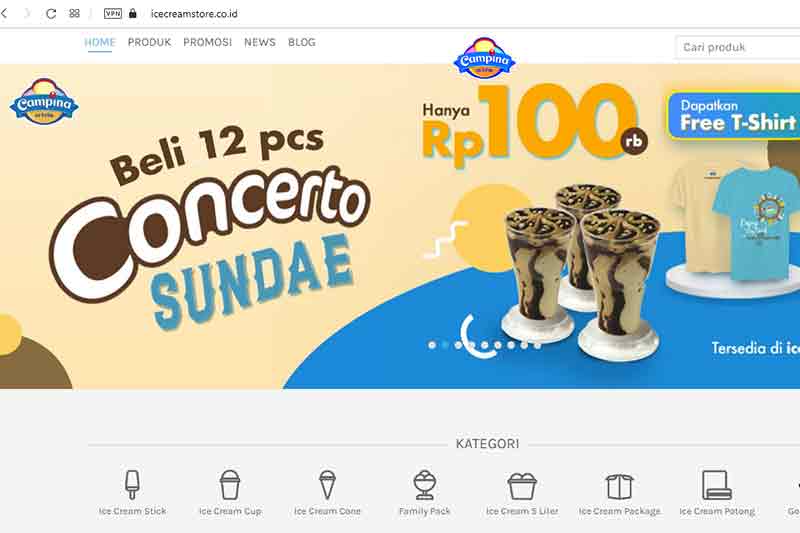Select the last carousel slide dot
The height and width of the screenshot is (533, 800).
click(537, 345)
